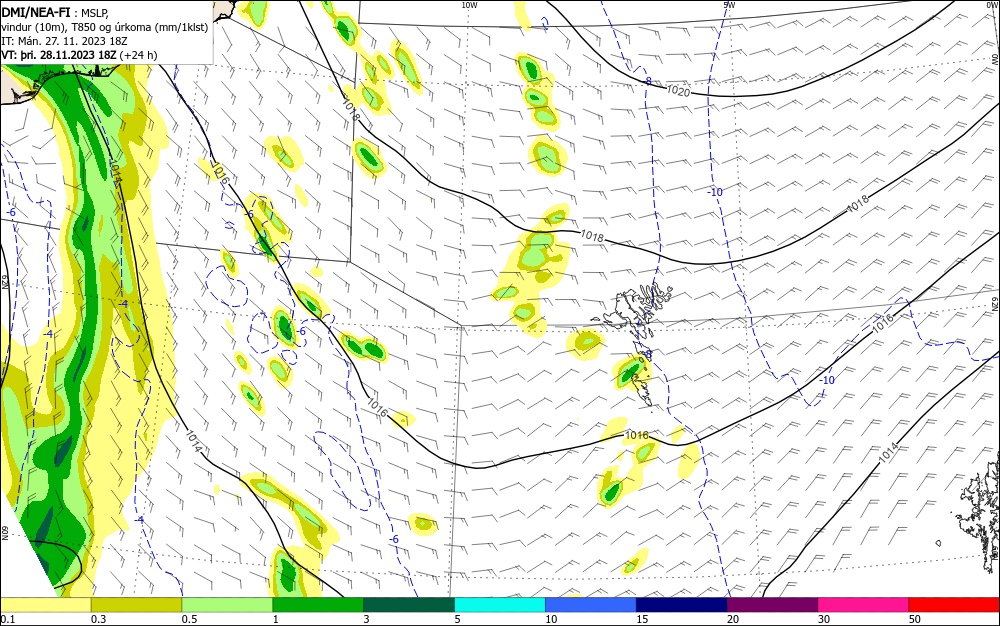Select the light green 0.5–1 legend swatch
This screenshot has width=1000, height=626.
point(227,605)
